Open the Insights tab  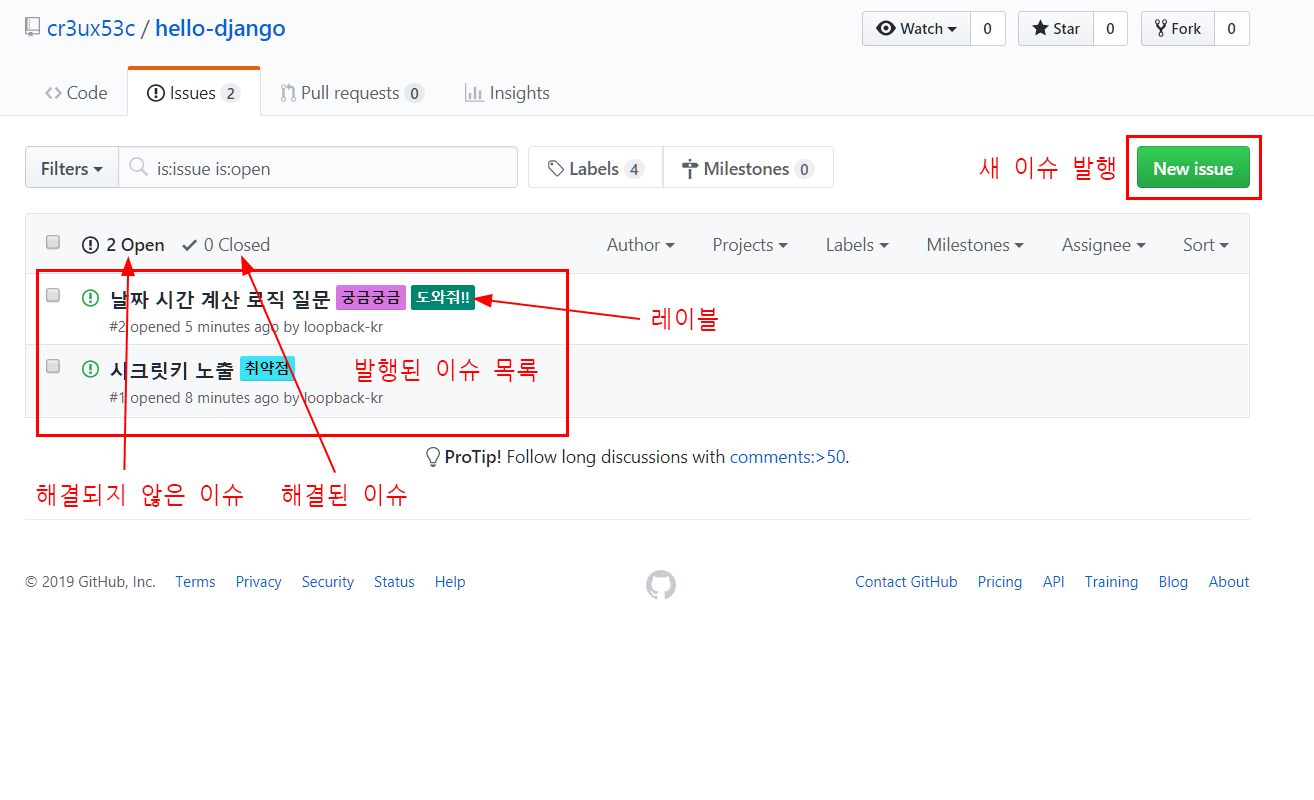pos(507,93)
